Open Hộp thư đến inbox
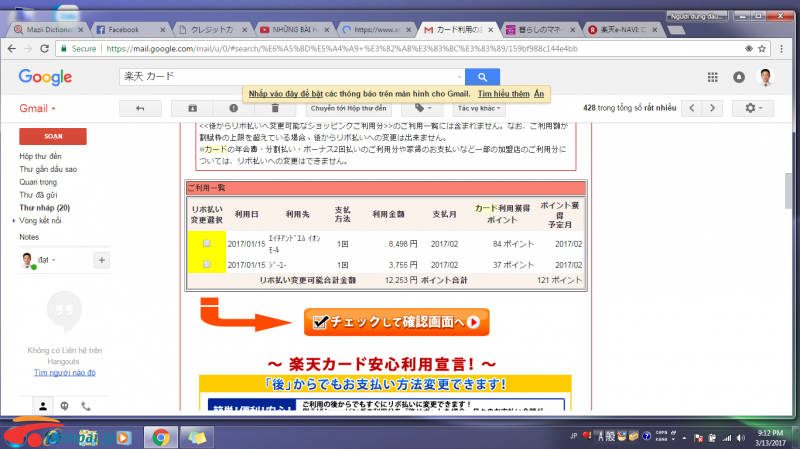This screenshot has width=800, height=449. tap(40, 156)
